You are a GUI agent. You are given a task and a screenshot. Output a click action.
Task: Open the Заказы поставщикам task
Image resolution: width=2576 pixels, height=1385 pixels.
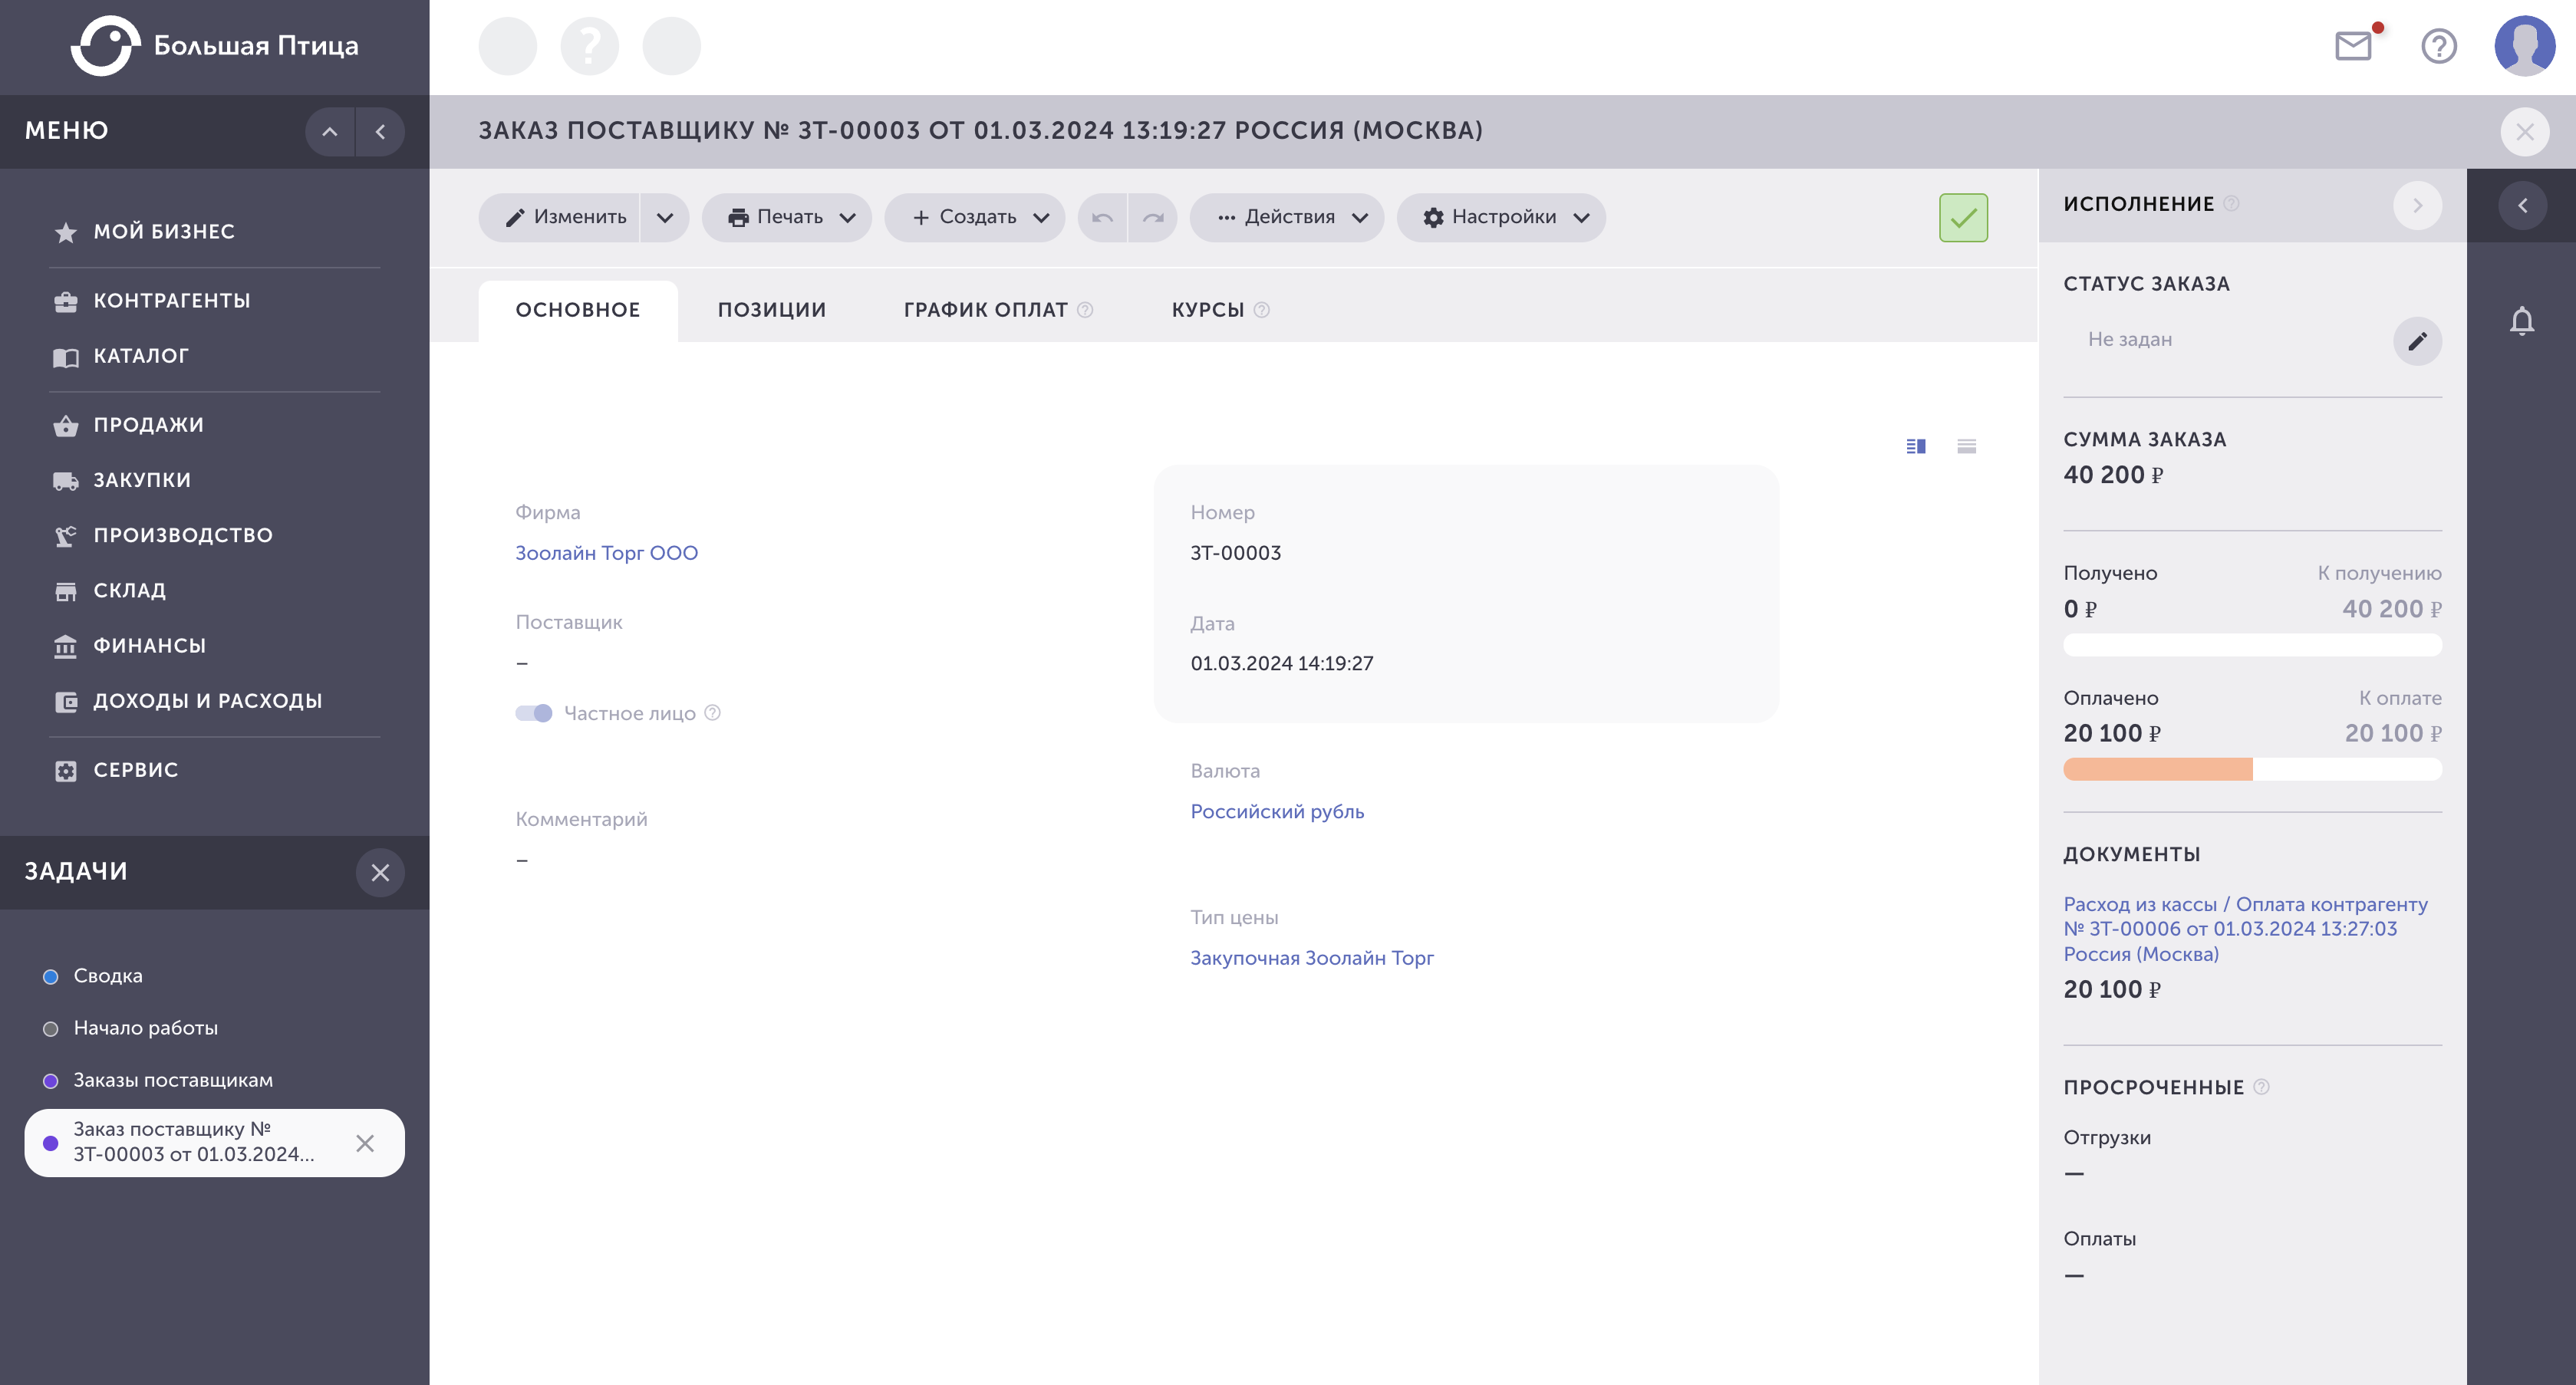173,1081
